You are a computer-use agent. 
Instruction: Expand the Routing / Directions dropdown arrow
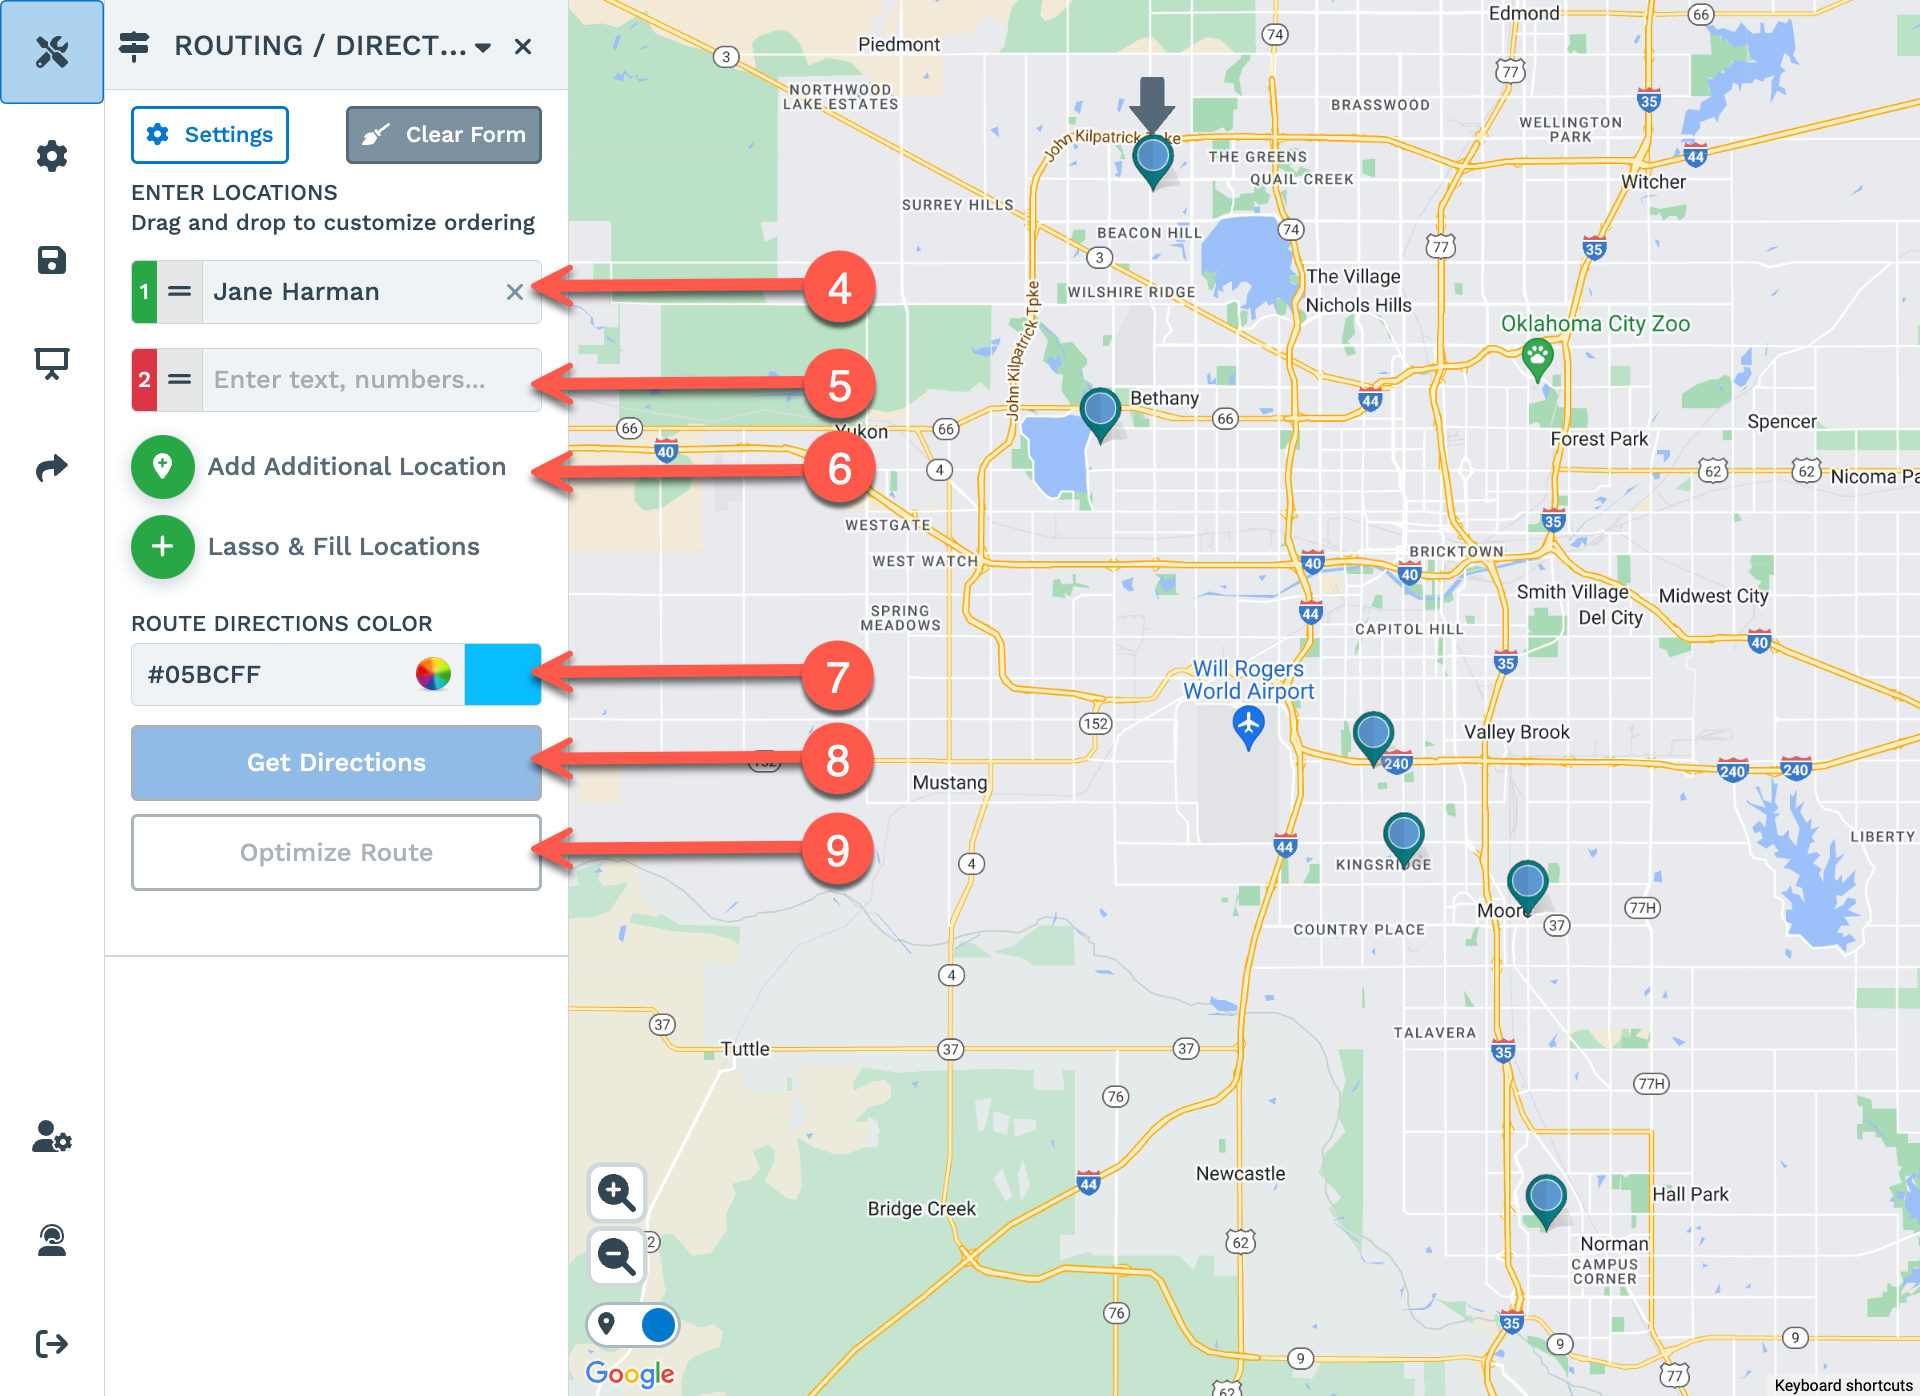click(x=484, y=47)
